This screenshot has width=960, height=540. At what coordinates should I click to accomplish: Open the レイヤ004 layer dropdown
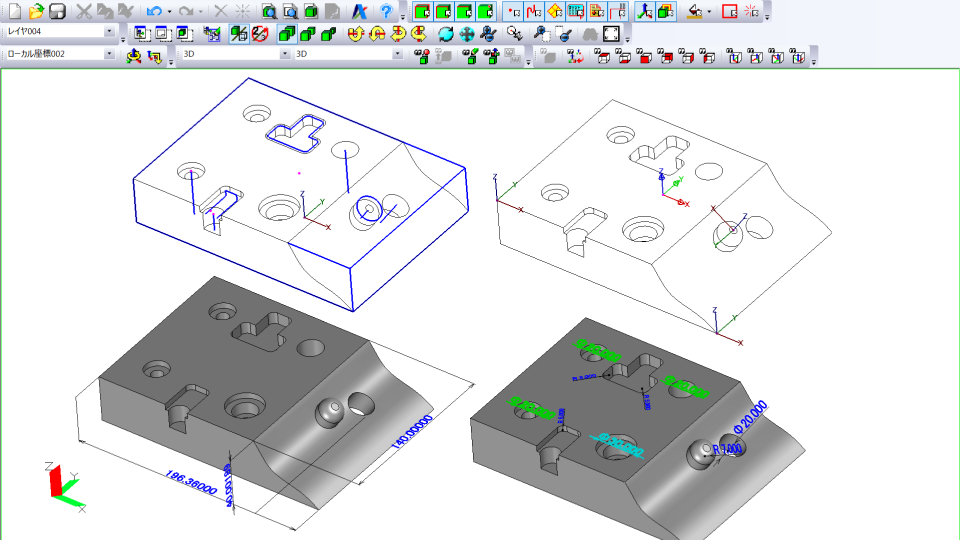tap(110, 32)
